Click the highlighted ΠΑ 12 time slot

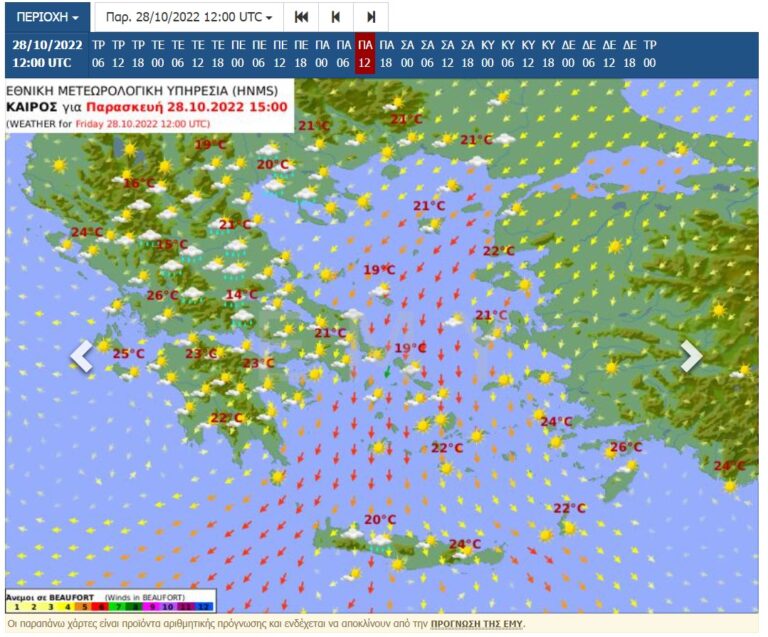click(x=365, y=54)
